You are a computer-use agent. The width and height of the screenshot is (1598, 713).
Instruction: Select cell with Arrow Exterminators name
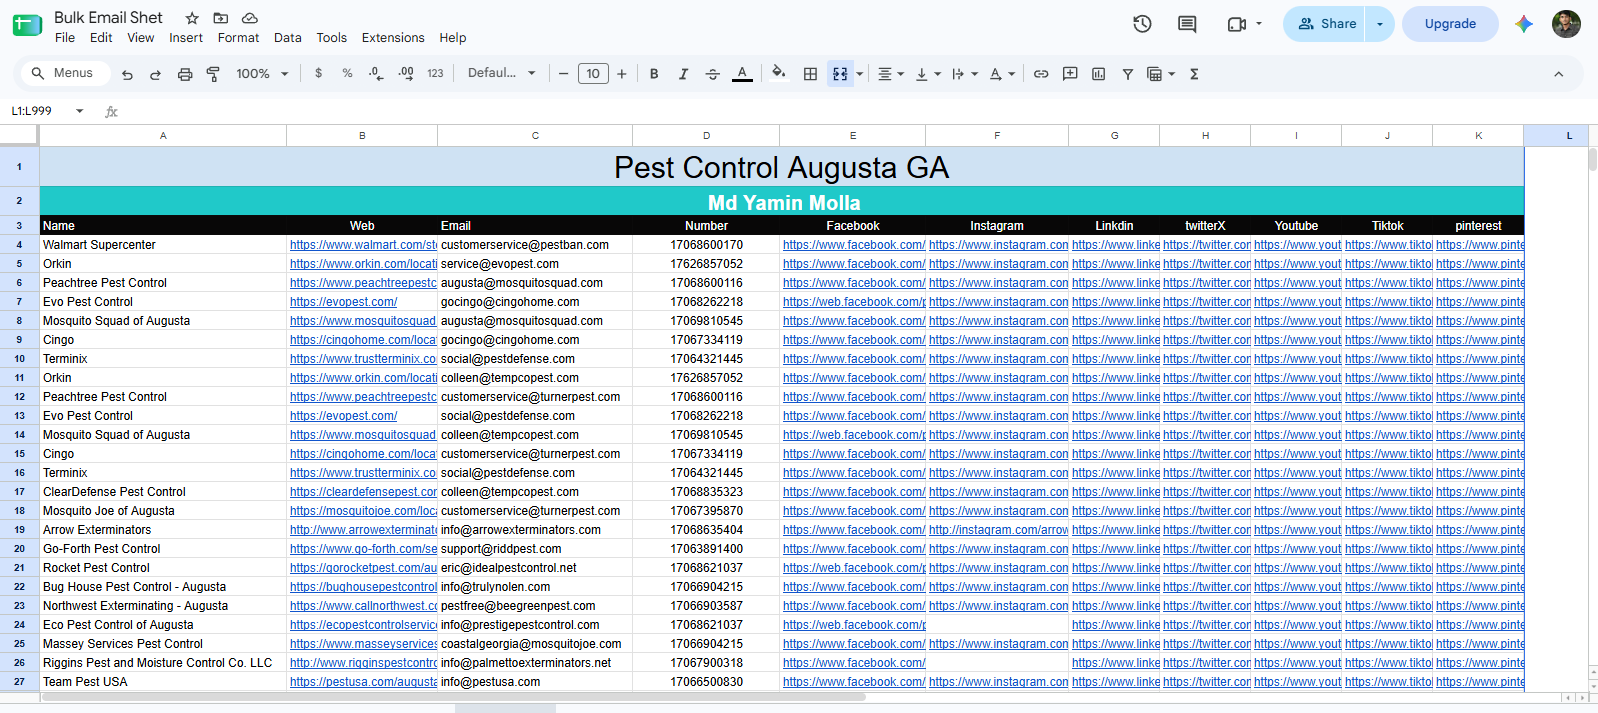pyautogui.click(x=163, y=530)
